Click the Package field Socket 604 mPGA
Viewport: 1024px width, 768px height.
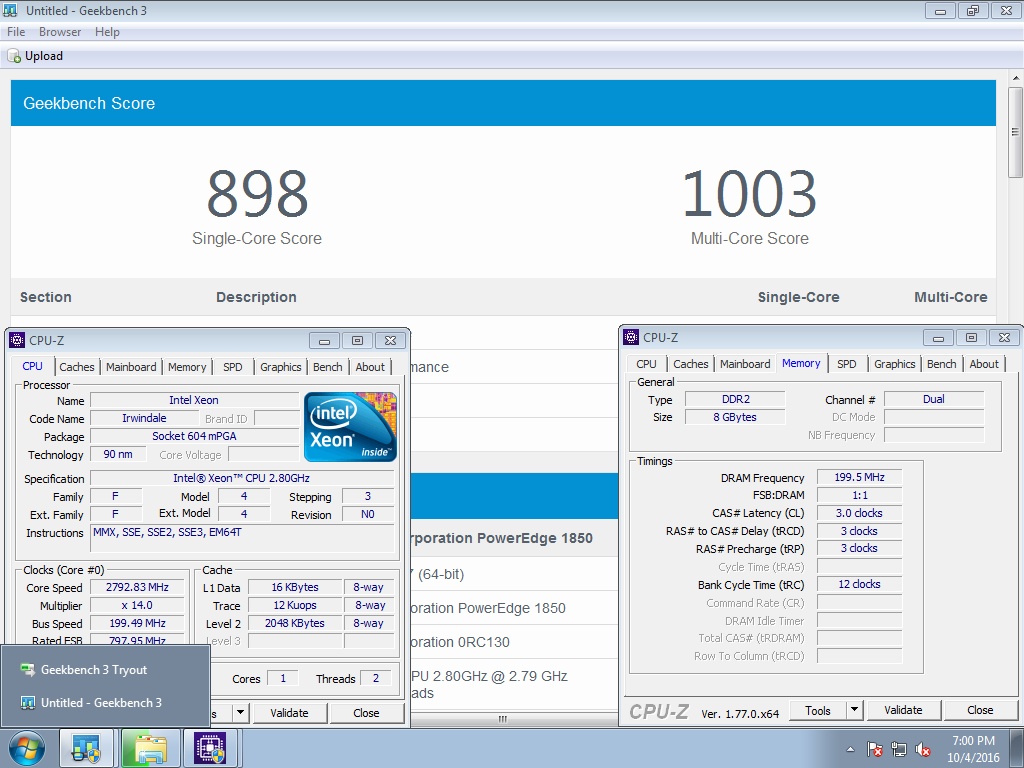195,436
